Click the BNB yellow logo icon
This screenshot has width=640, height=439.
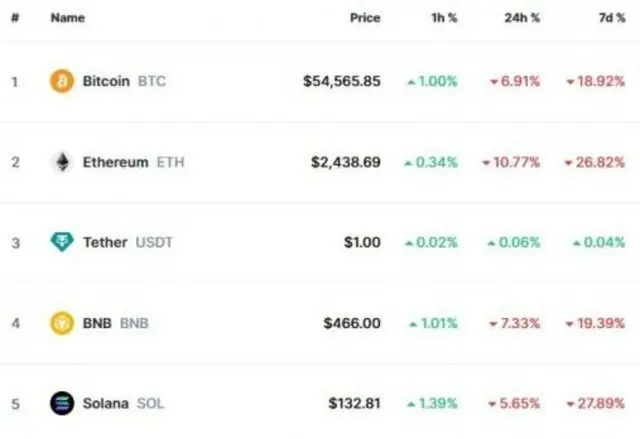coord(62,323)
